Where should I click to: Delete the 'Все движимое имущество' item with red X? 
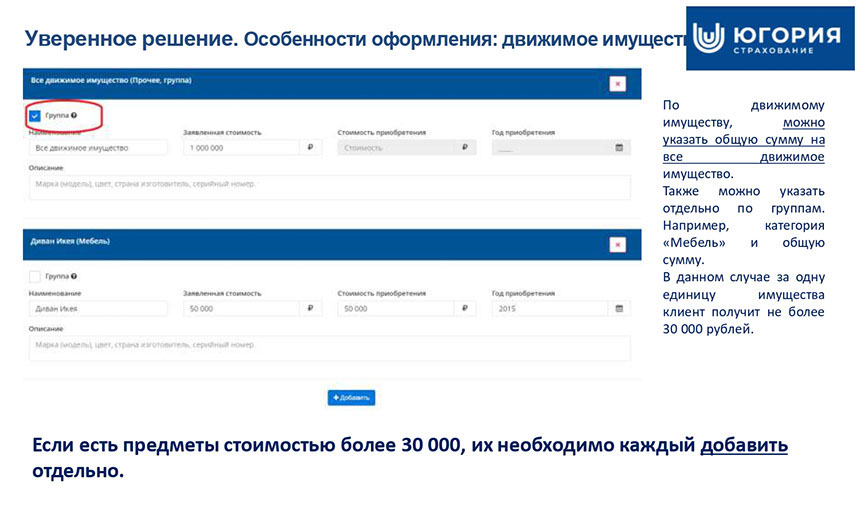tap(618, 84)
